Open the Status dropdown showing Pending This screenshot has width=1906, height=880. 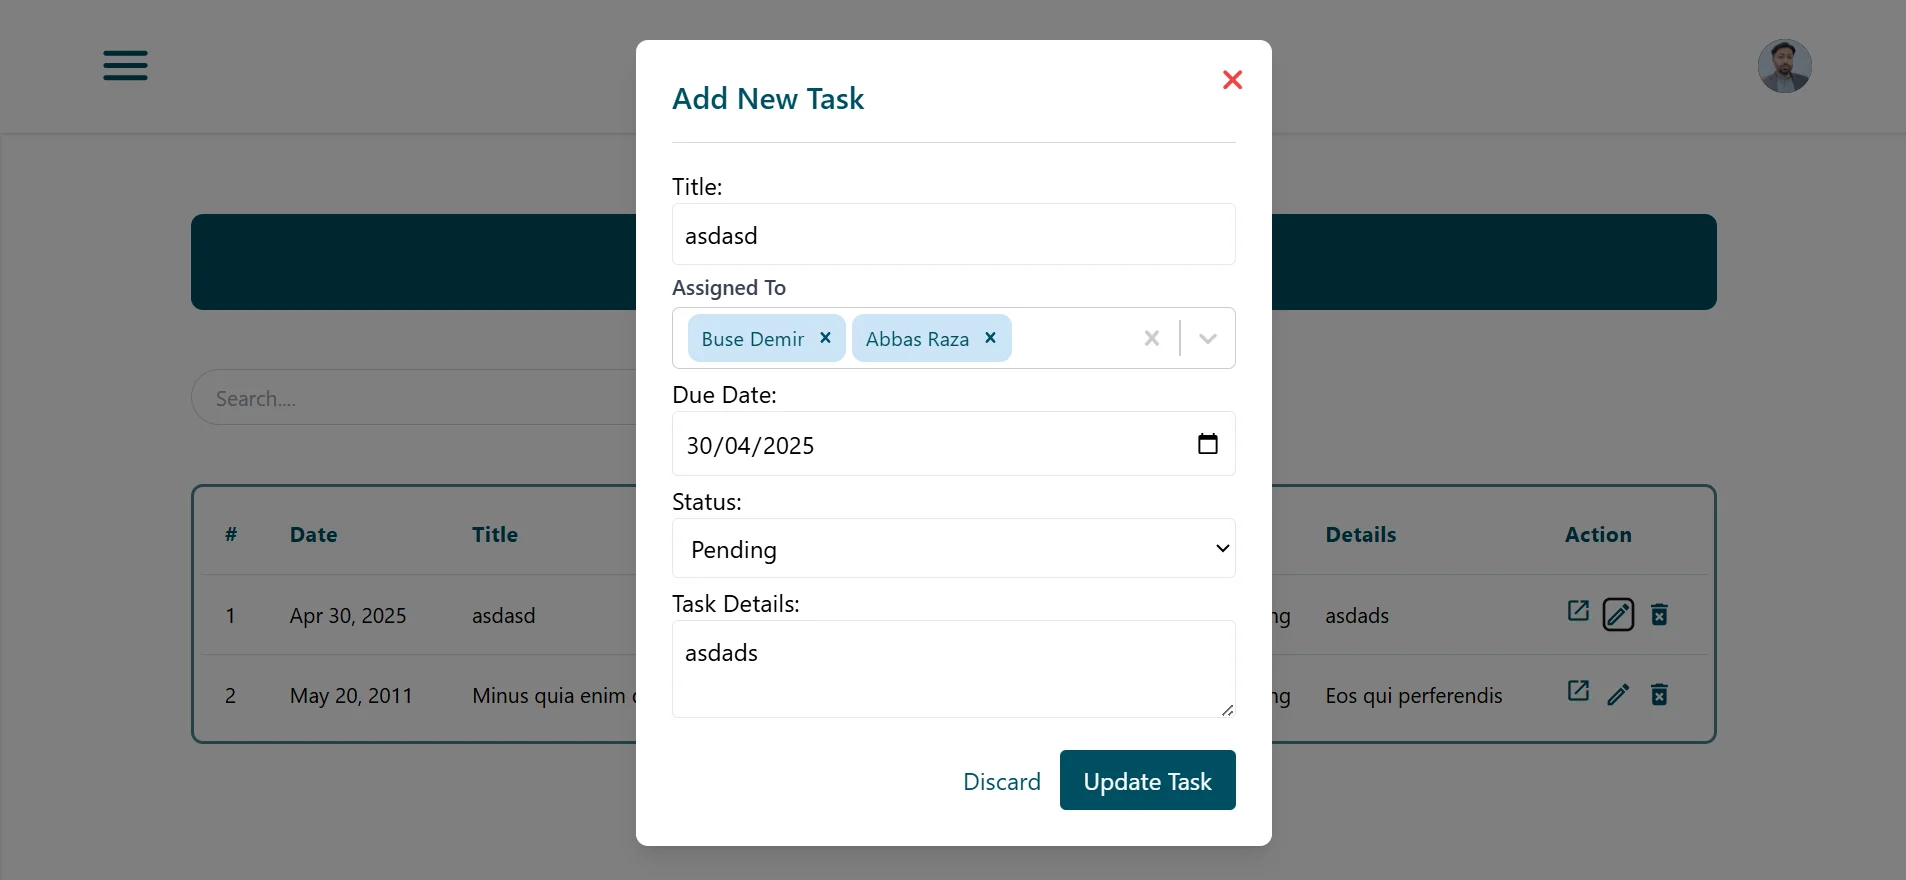pyautogui.click(x=953, y=549)
